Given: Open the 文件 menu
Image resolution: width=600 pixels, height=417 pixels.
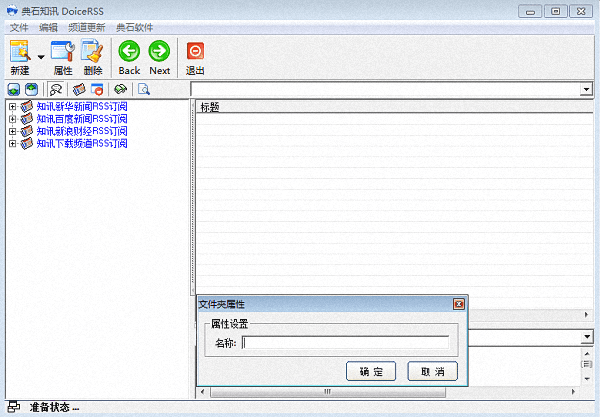Looking at the screenshot, I should pos(19,27).
